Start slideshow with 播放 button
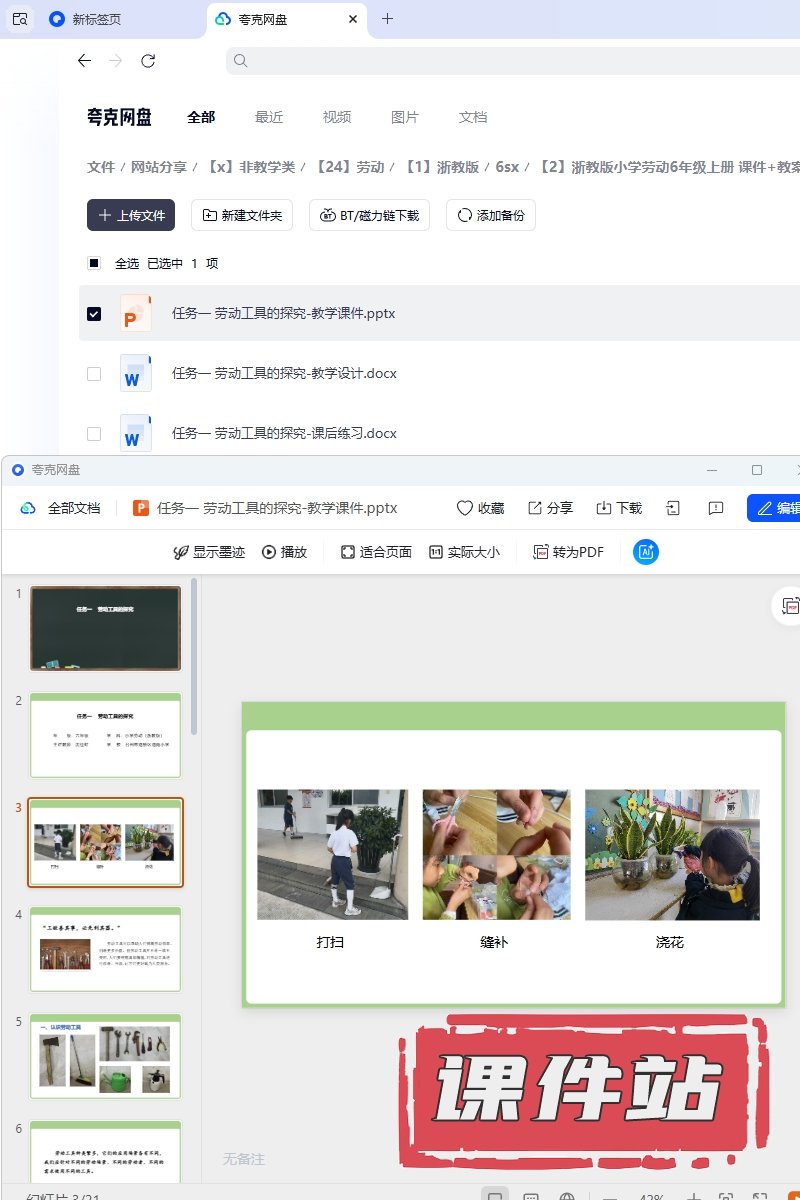This screenshot has height=1200, width=800. (x=284, y=552)
